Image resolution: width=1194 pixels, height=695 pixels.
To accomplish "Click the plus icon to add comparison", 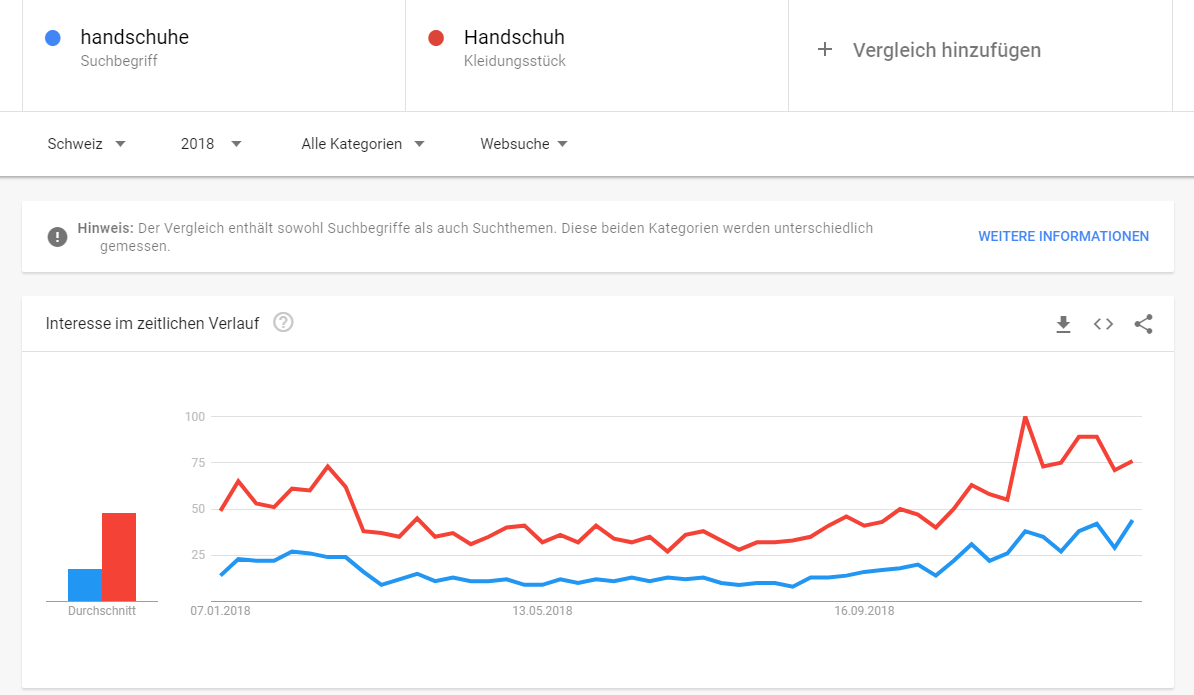I will pos(825,49).
